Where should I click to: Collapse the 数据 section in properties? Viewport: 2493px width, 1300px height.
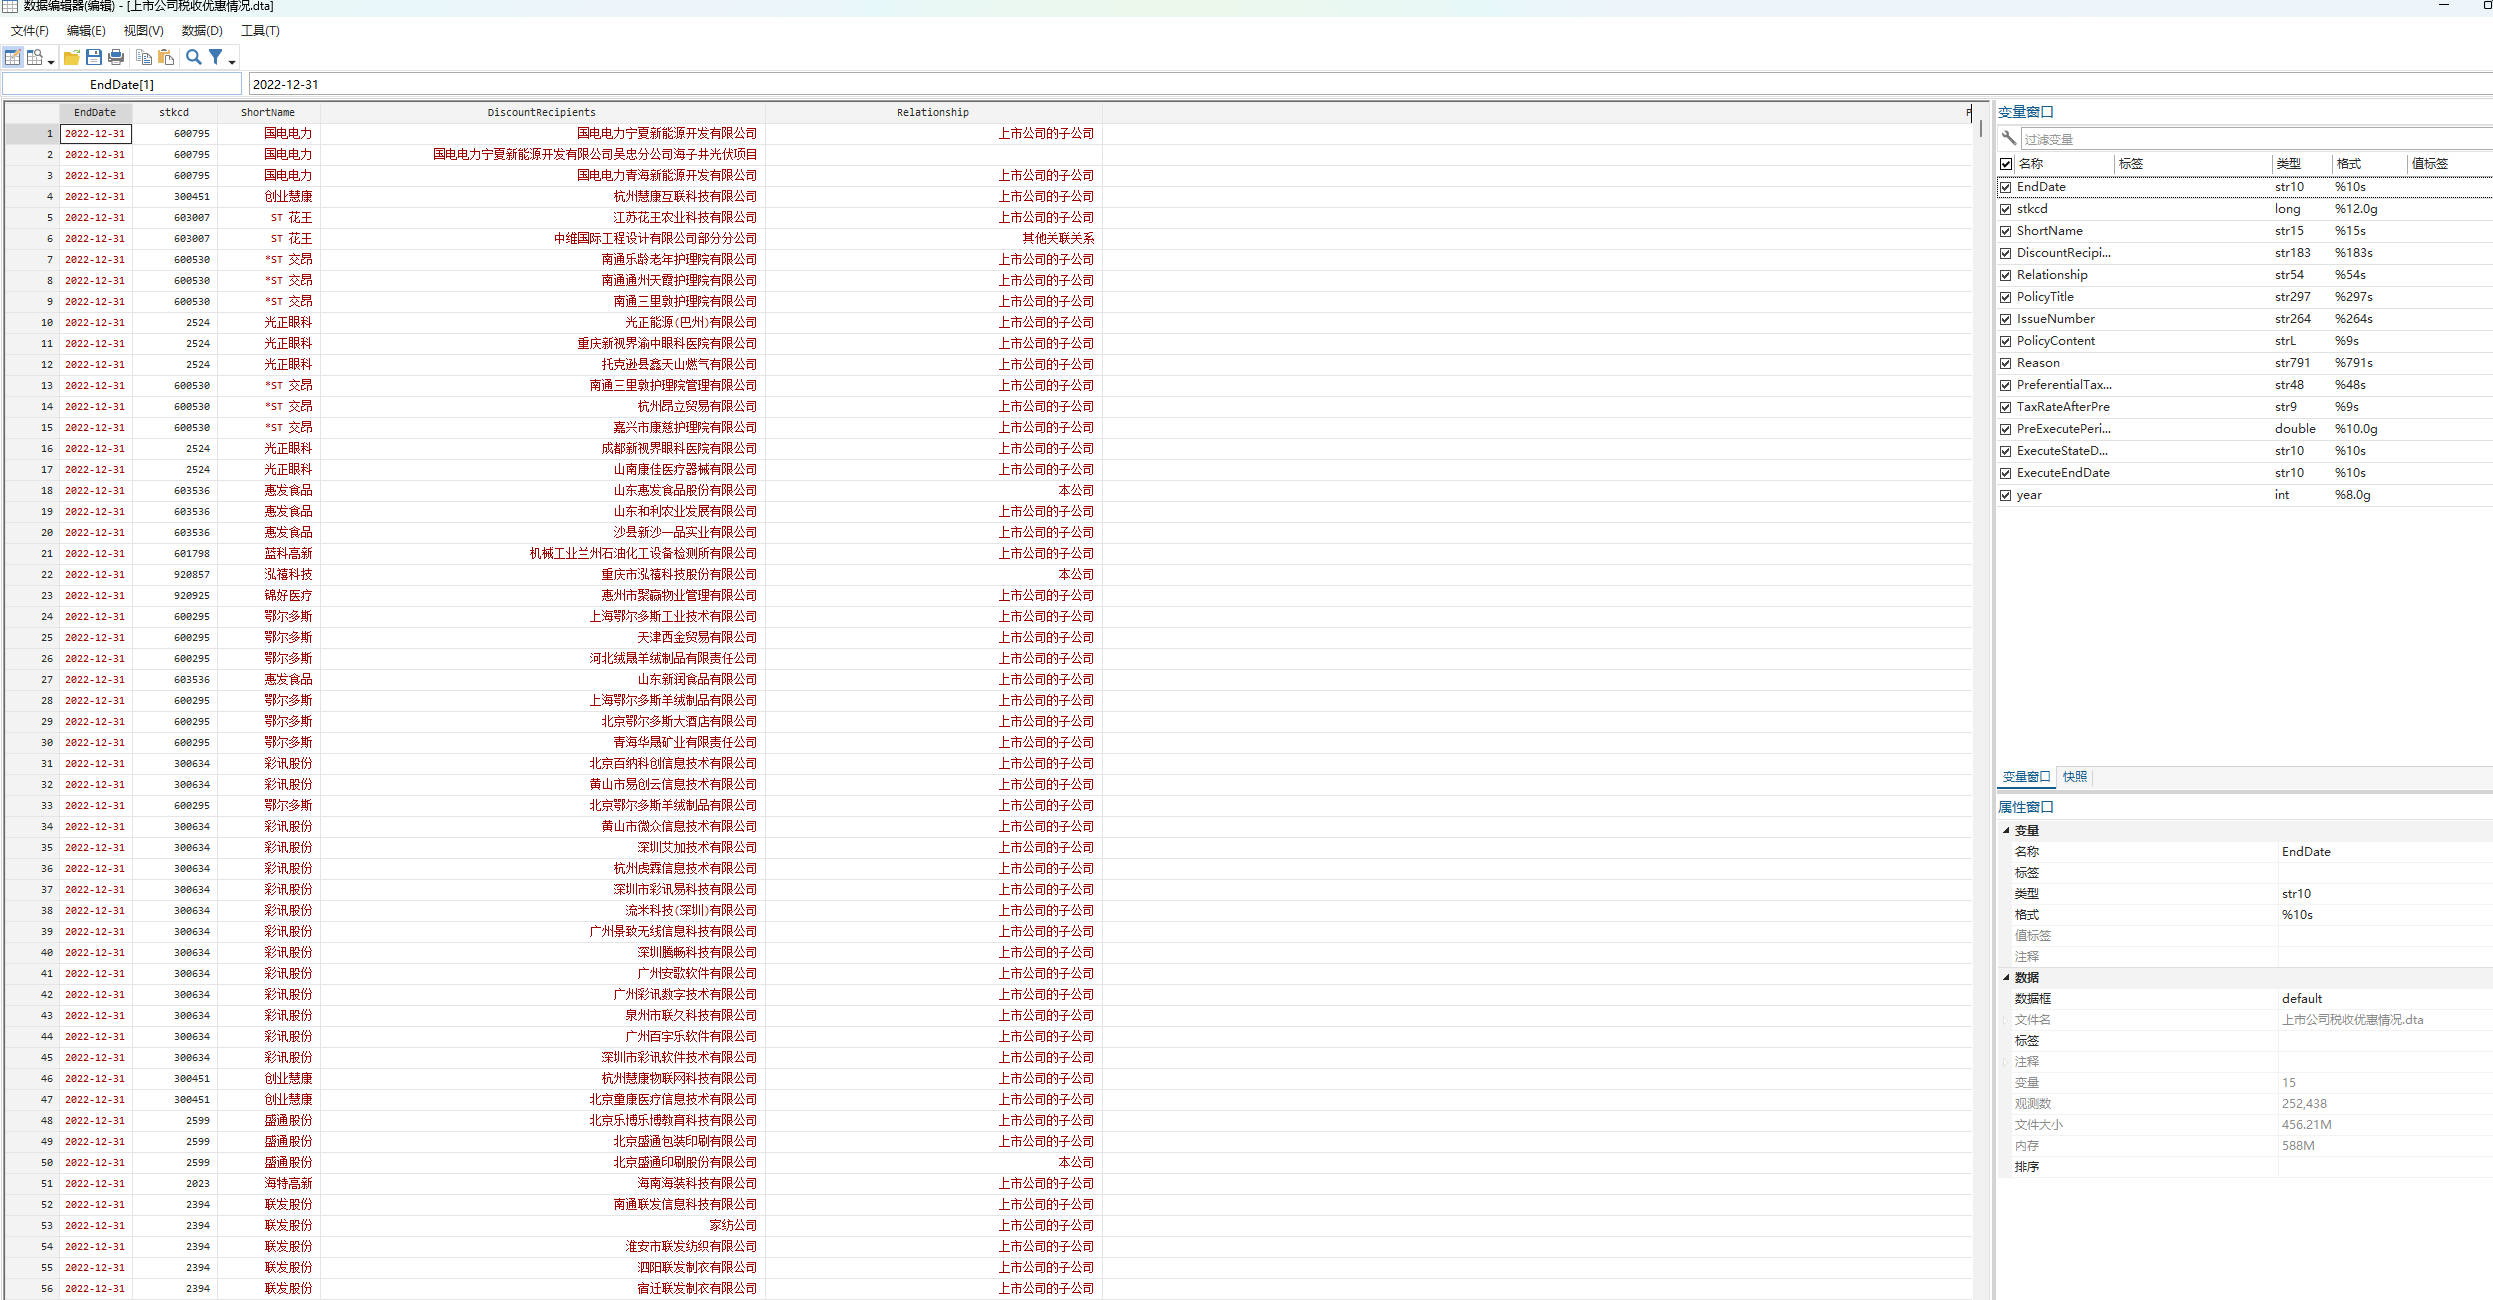[2006, 977]
